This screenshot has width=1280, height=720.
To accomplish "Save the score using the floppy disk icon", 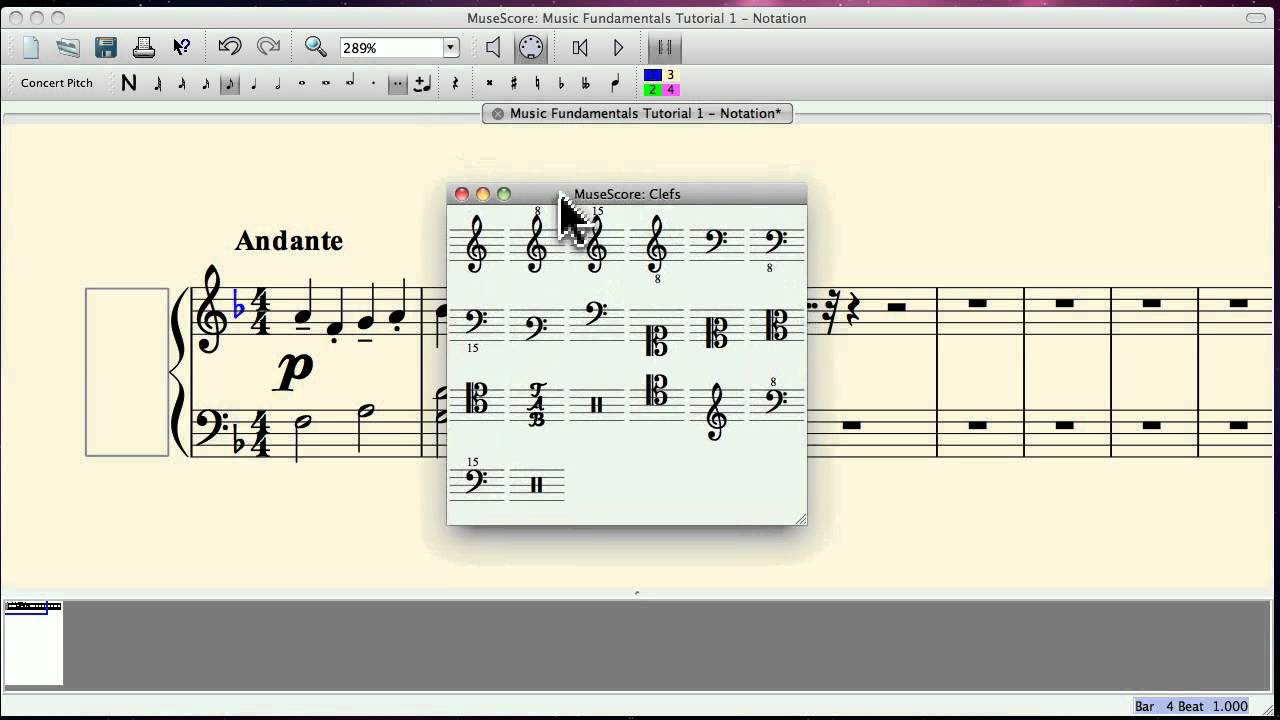I will (x=106, y=47).
